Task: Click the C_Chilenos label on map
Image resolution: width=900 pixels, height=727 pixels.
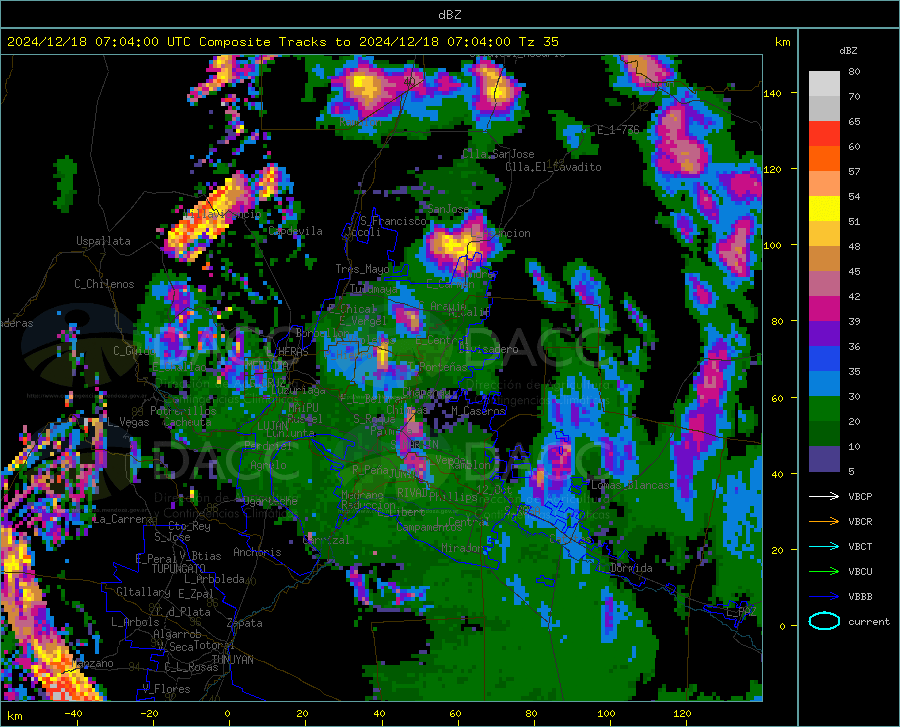Action: pyautogui.click(x=104, y=284)
